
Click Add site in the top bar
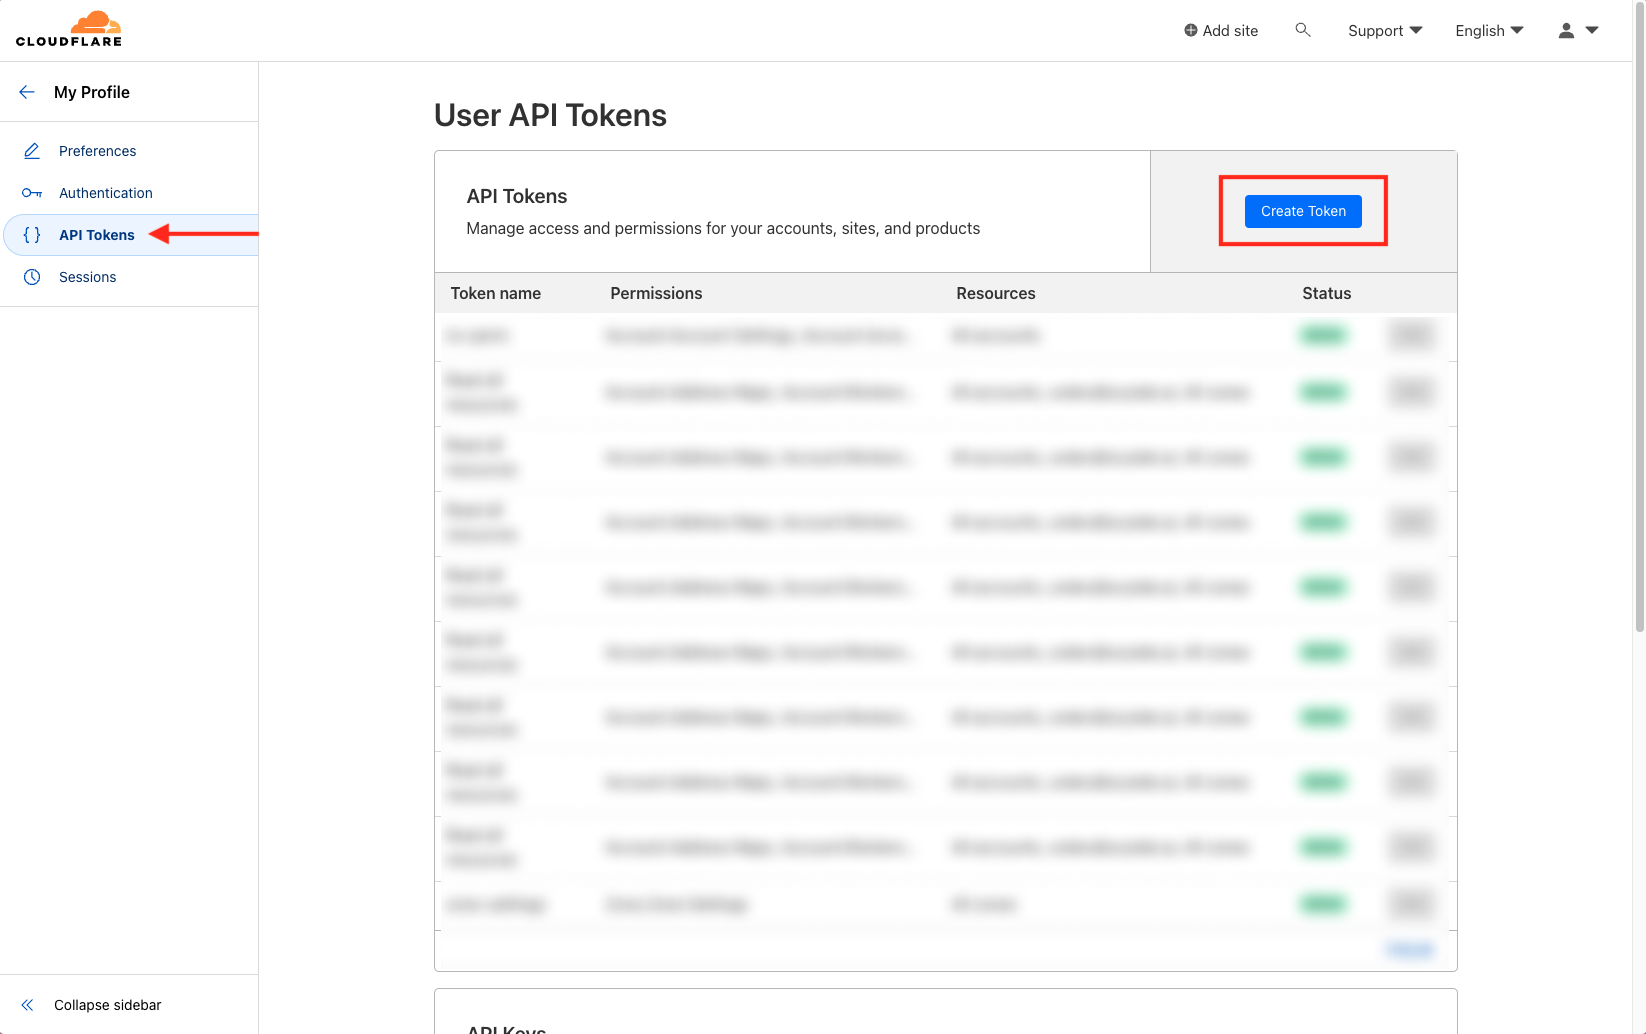click(1221, 30)
